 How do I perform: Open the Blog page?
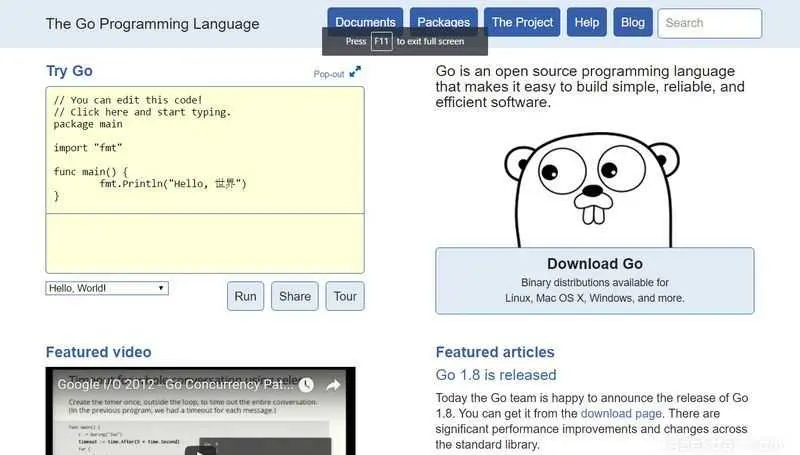(x=633, y=22)
